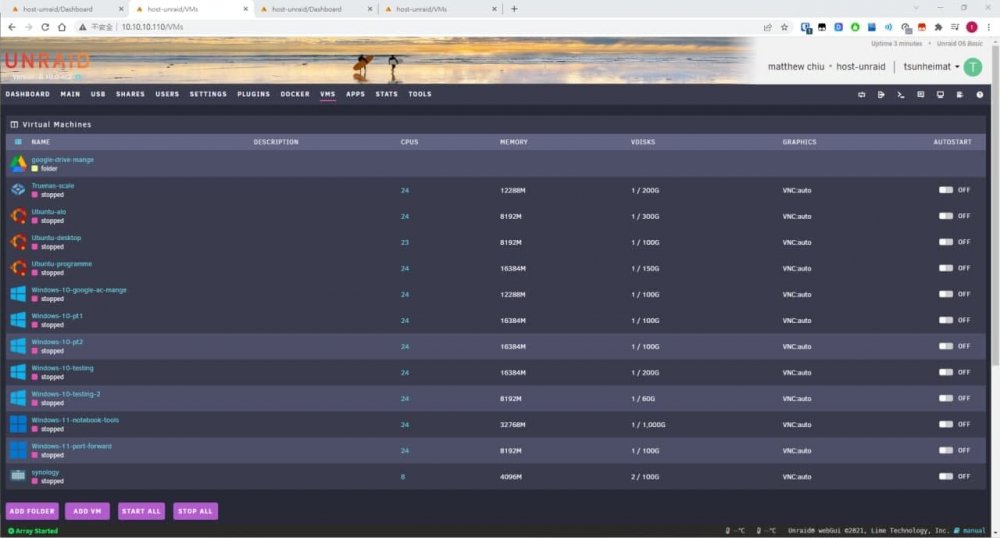Open the Tools menu
The image size is (1000, 538).
coord(420,94)
